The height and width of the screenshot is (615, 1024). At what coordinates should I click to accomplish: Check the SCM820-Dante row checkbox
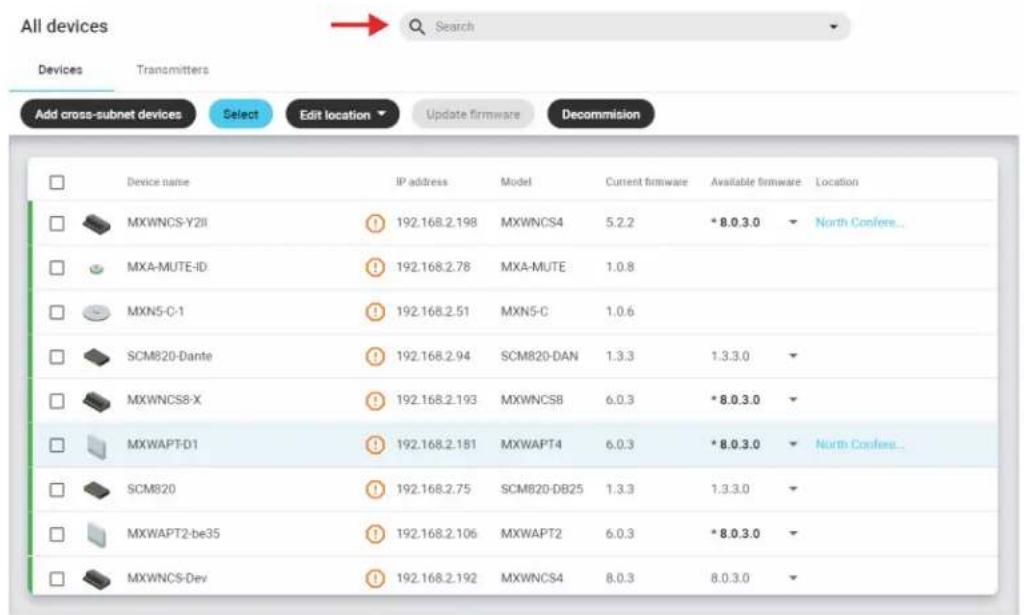coord(57,356)
